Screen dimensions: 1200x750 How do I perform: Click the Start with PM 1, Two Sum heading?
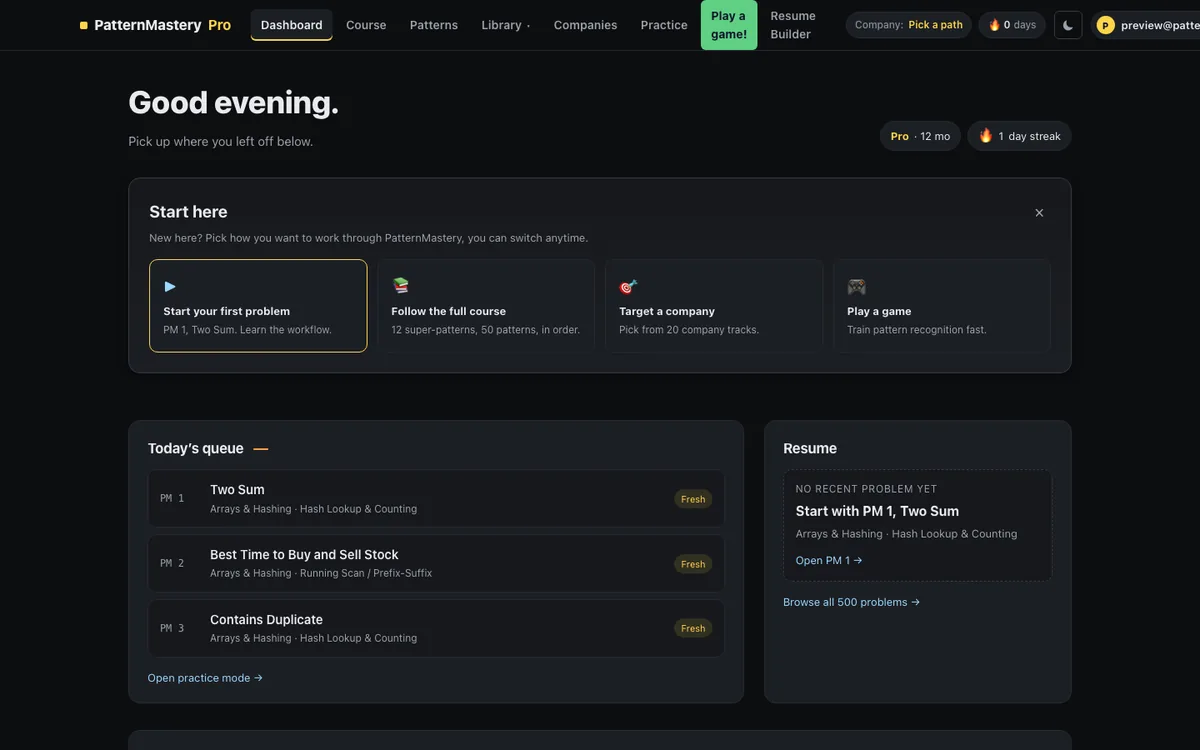(877, 511)
